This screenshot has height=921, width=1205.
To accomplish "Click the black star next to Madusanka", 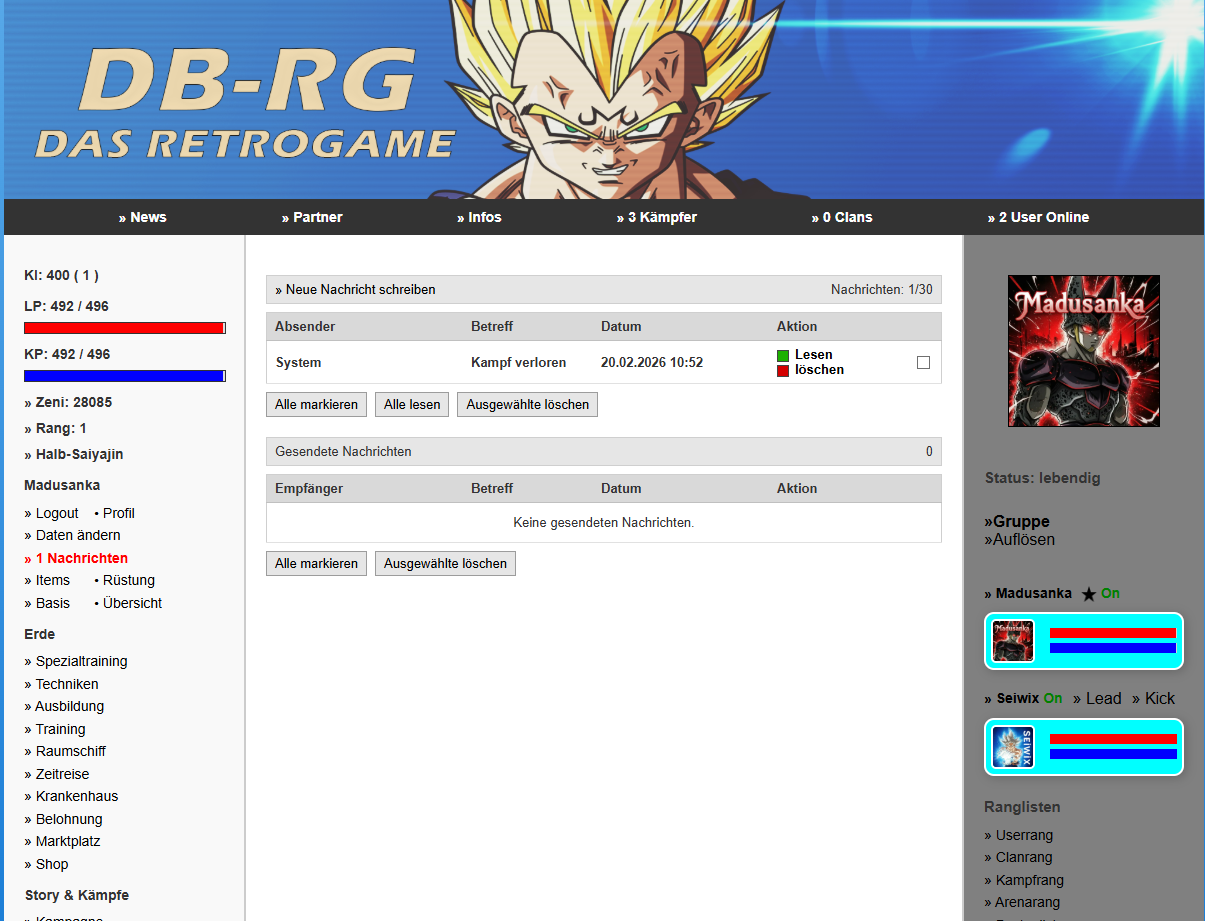I will point(1089,594).
